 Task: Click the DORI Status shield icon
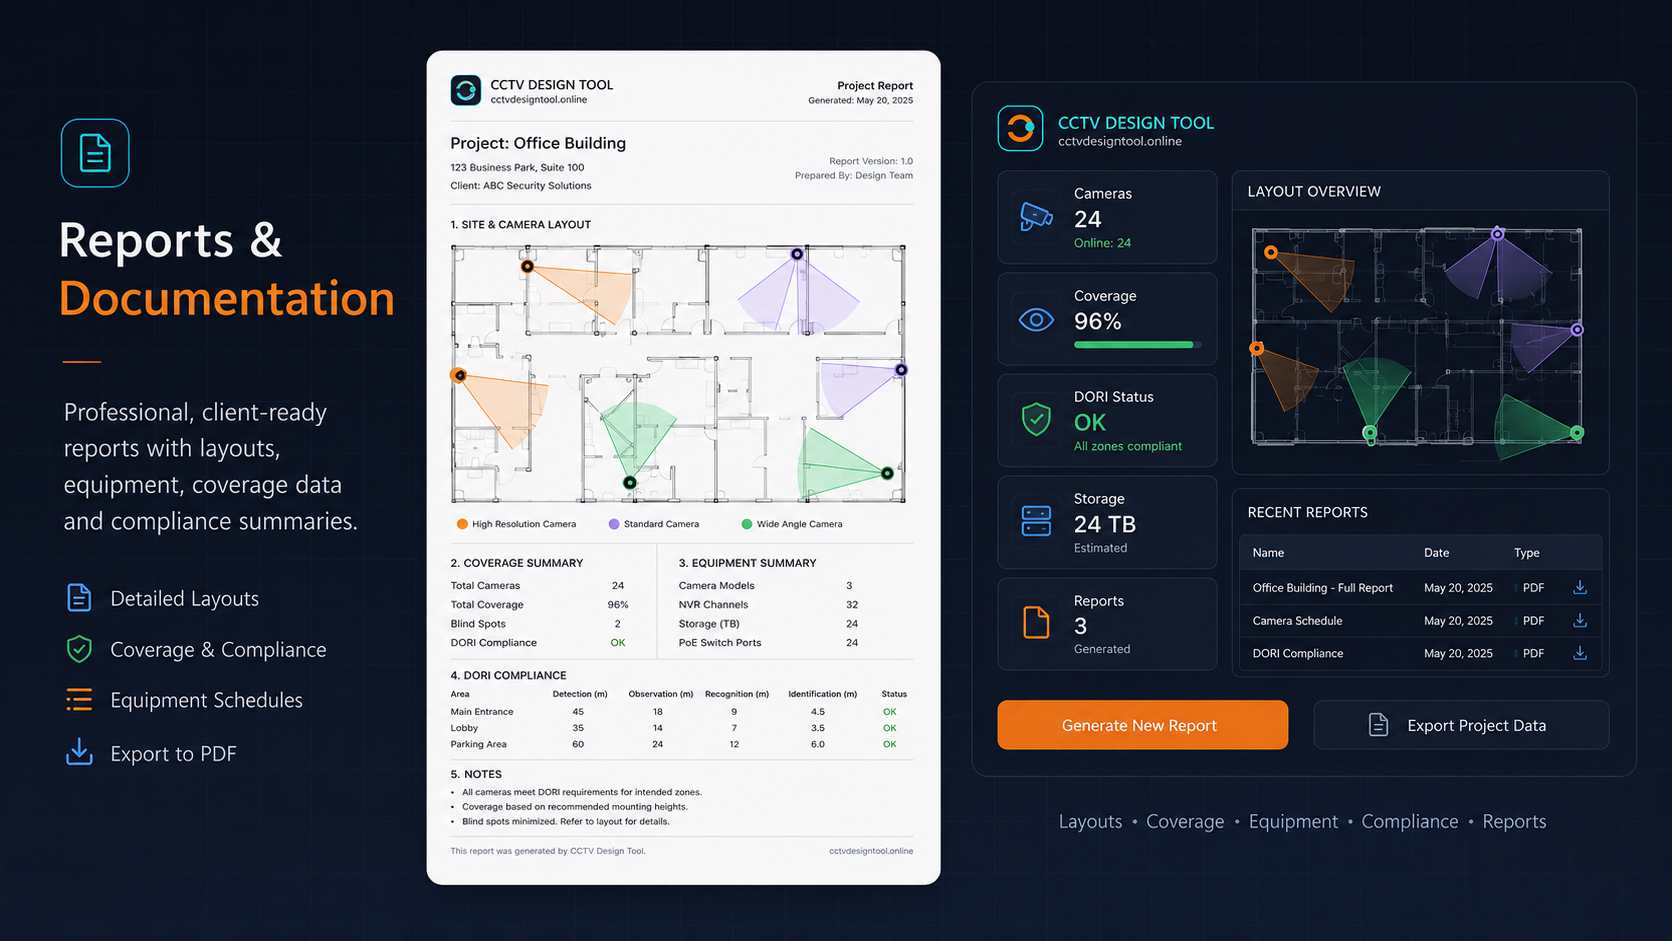pos(1036,419)
